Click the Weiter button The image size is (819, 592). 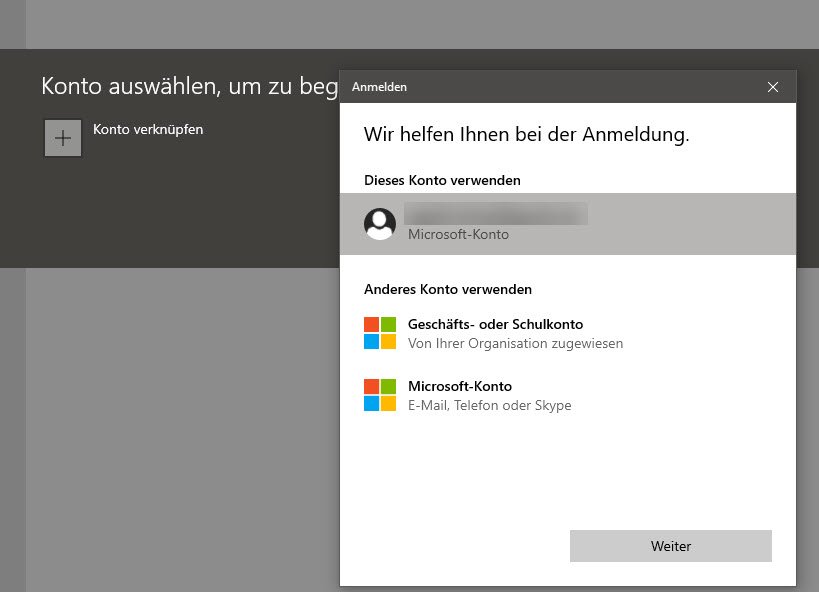[x=671, y=546]
